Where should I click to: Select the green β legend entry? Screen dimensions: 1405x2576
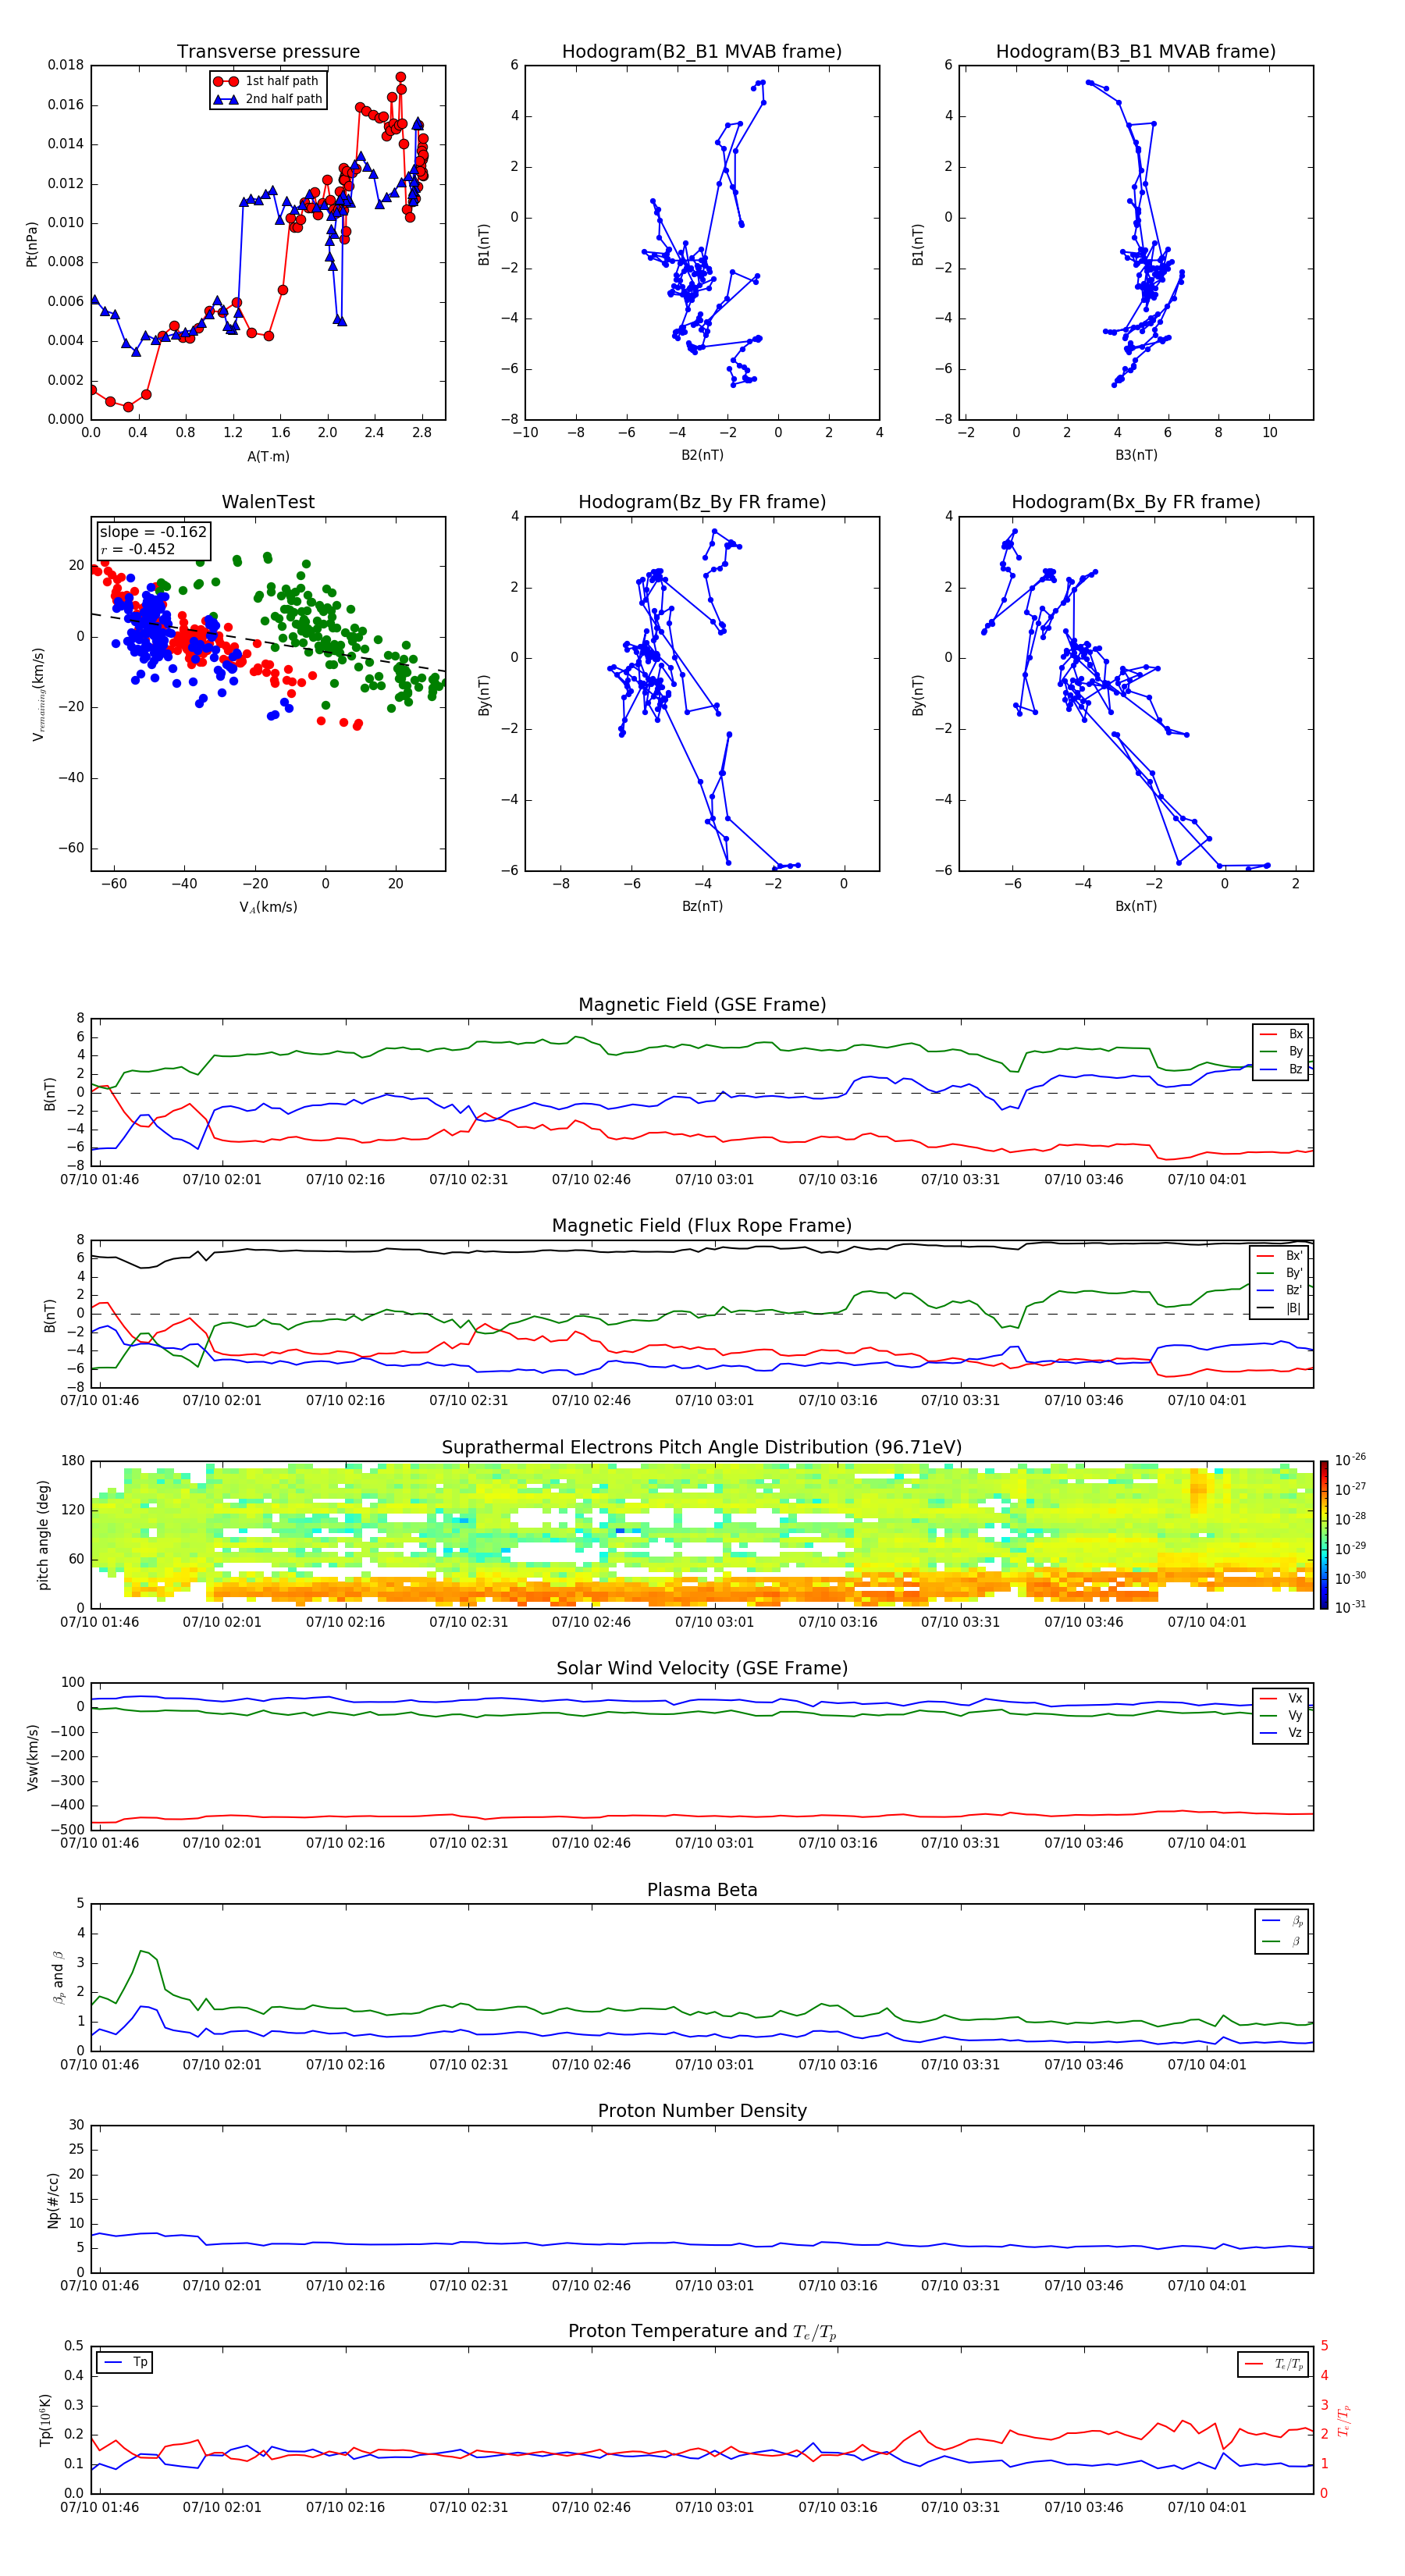click(1282, 1941)
